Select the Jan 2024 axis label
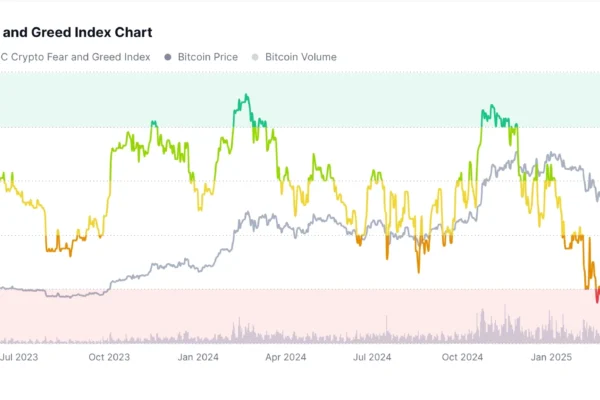 pos(198,356)
